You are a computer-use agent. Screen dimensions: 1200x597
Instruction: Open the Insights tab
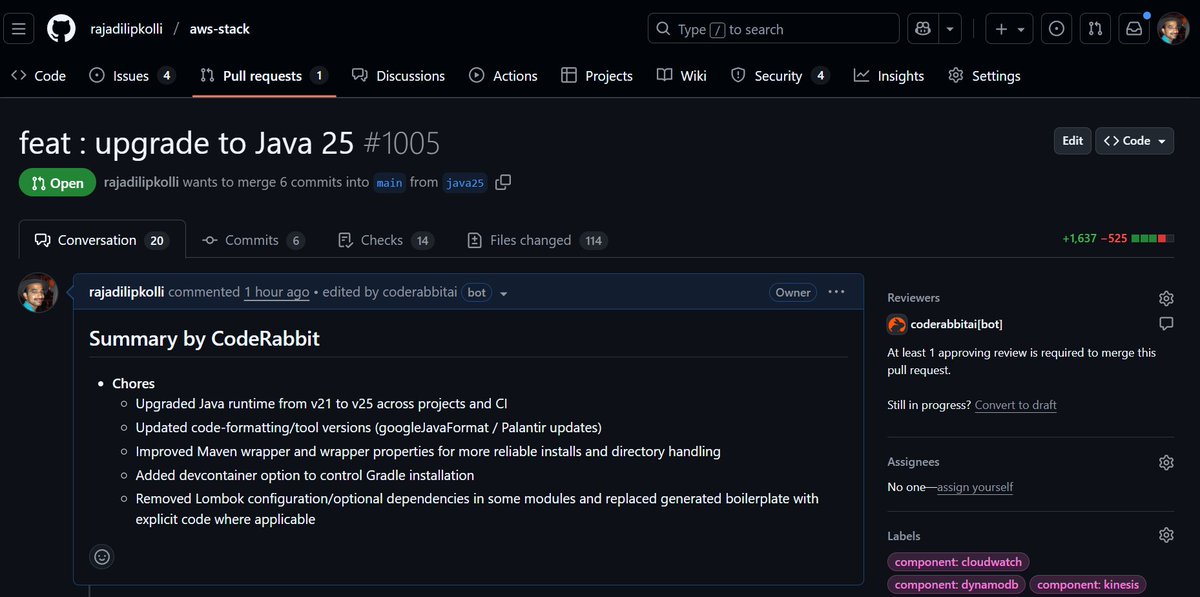[888, 76]
